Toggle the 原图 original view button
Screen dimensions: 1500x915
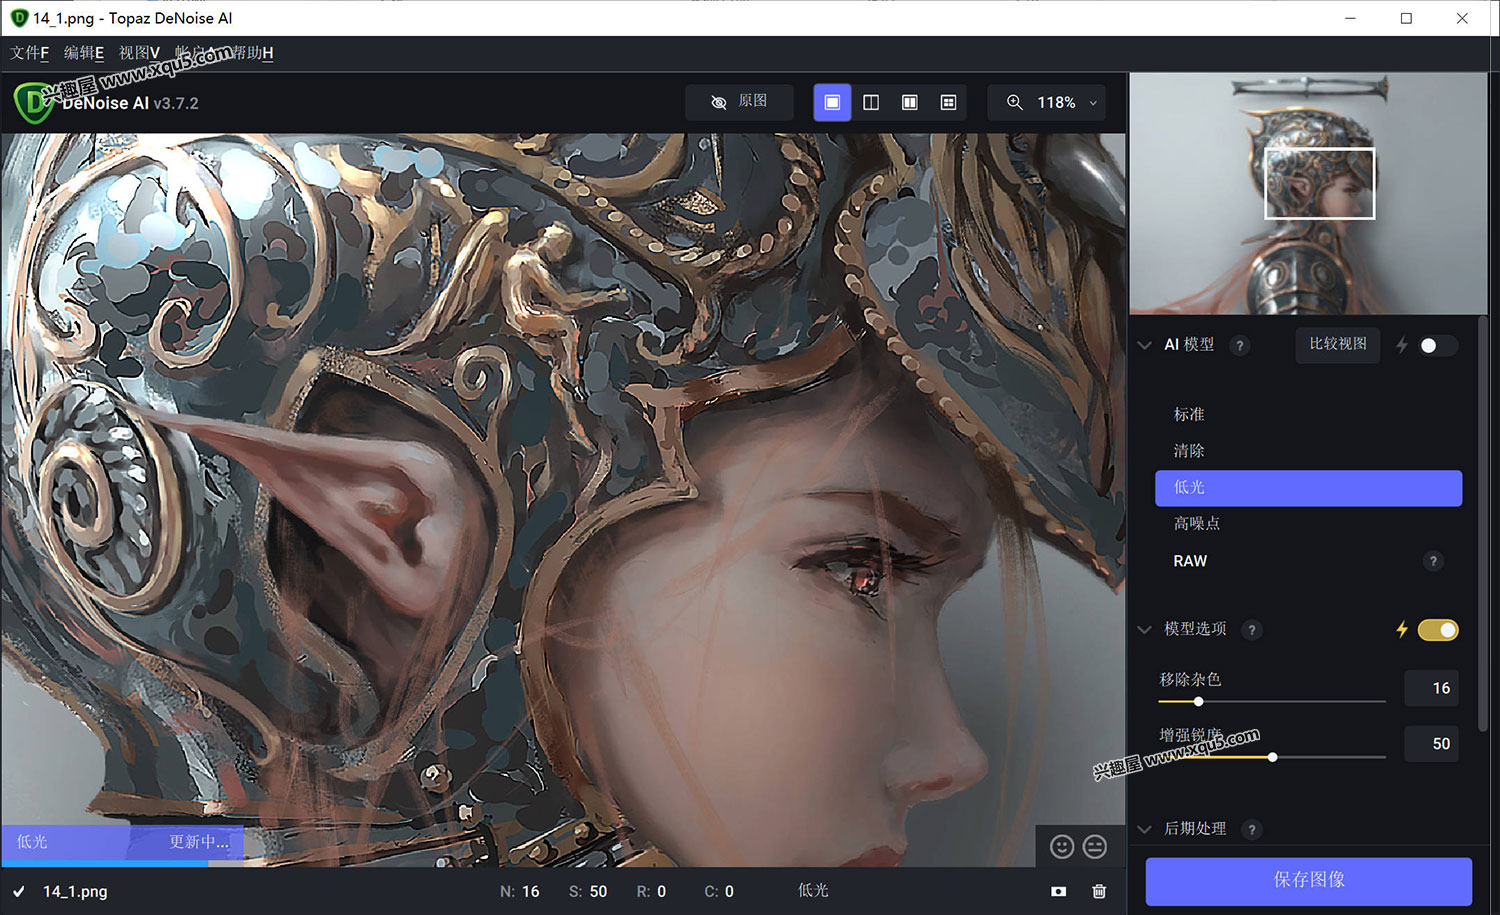[x=739, y=102]
